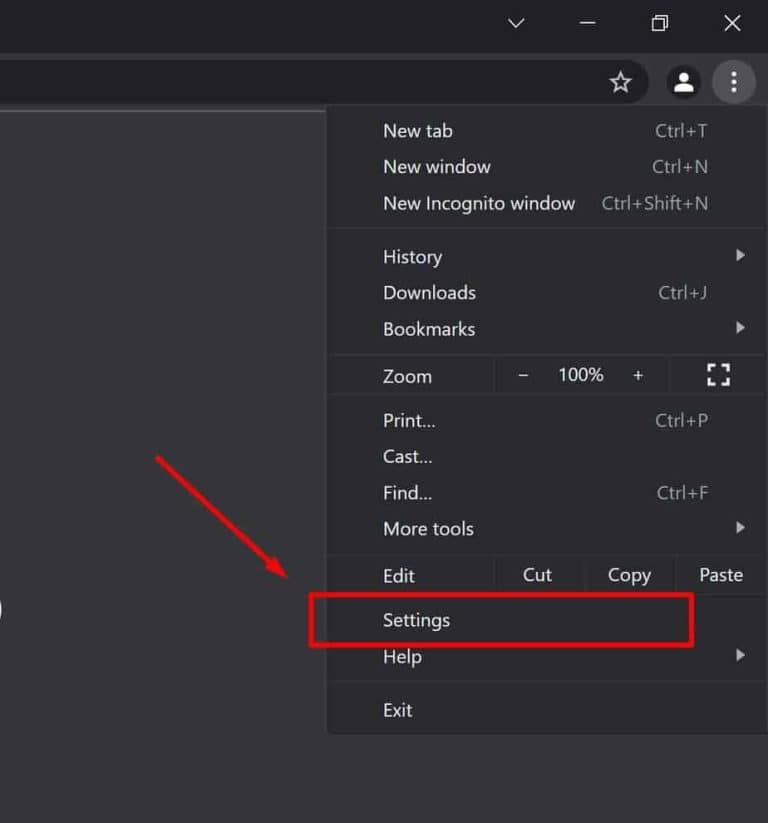Click the bookmark star icon in the address bar
768x823 pixels.
point(621,82)
